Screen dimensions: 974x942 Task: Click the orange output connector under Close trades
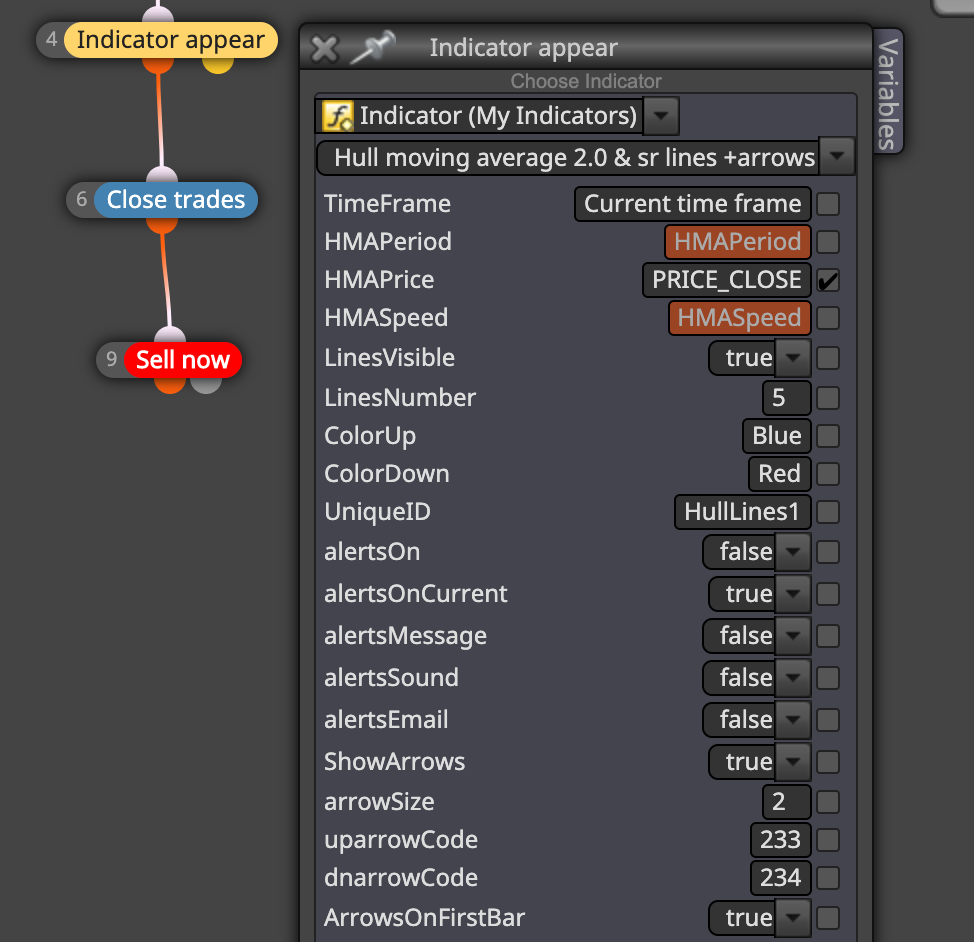pos(162,225)
